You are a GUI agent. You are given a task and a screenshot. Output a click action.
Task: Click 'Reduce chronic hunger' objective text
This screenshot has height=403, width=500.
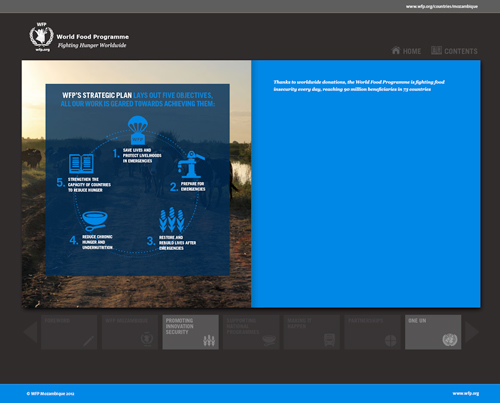(x=97, y=242)
